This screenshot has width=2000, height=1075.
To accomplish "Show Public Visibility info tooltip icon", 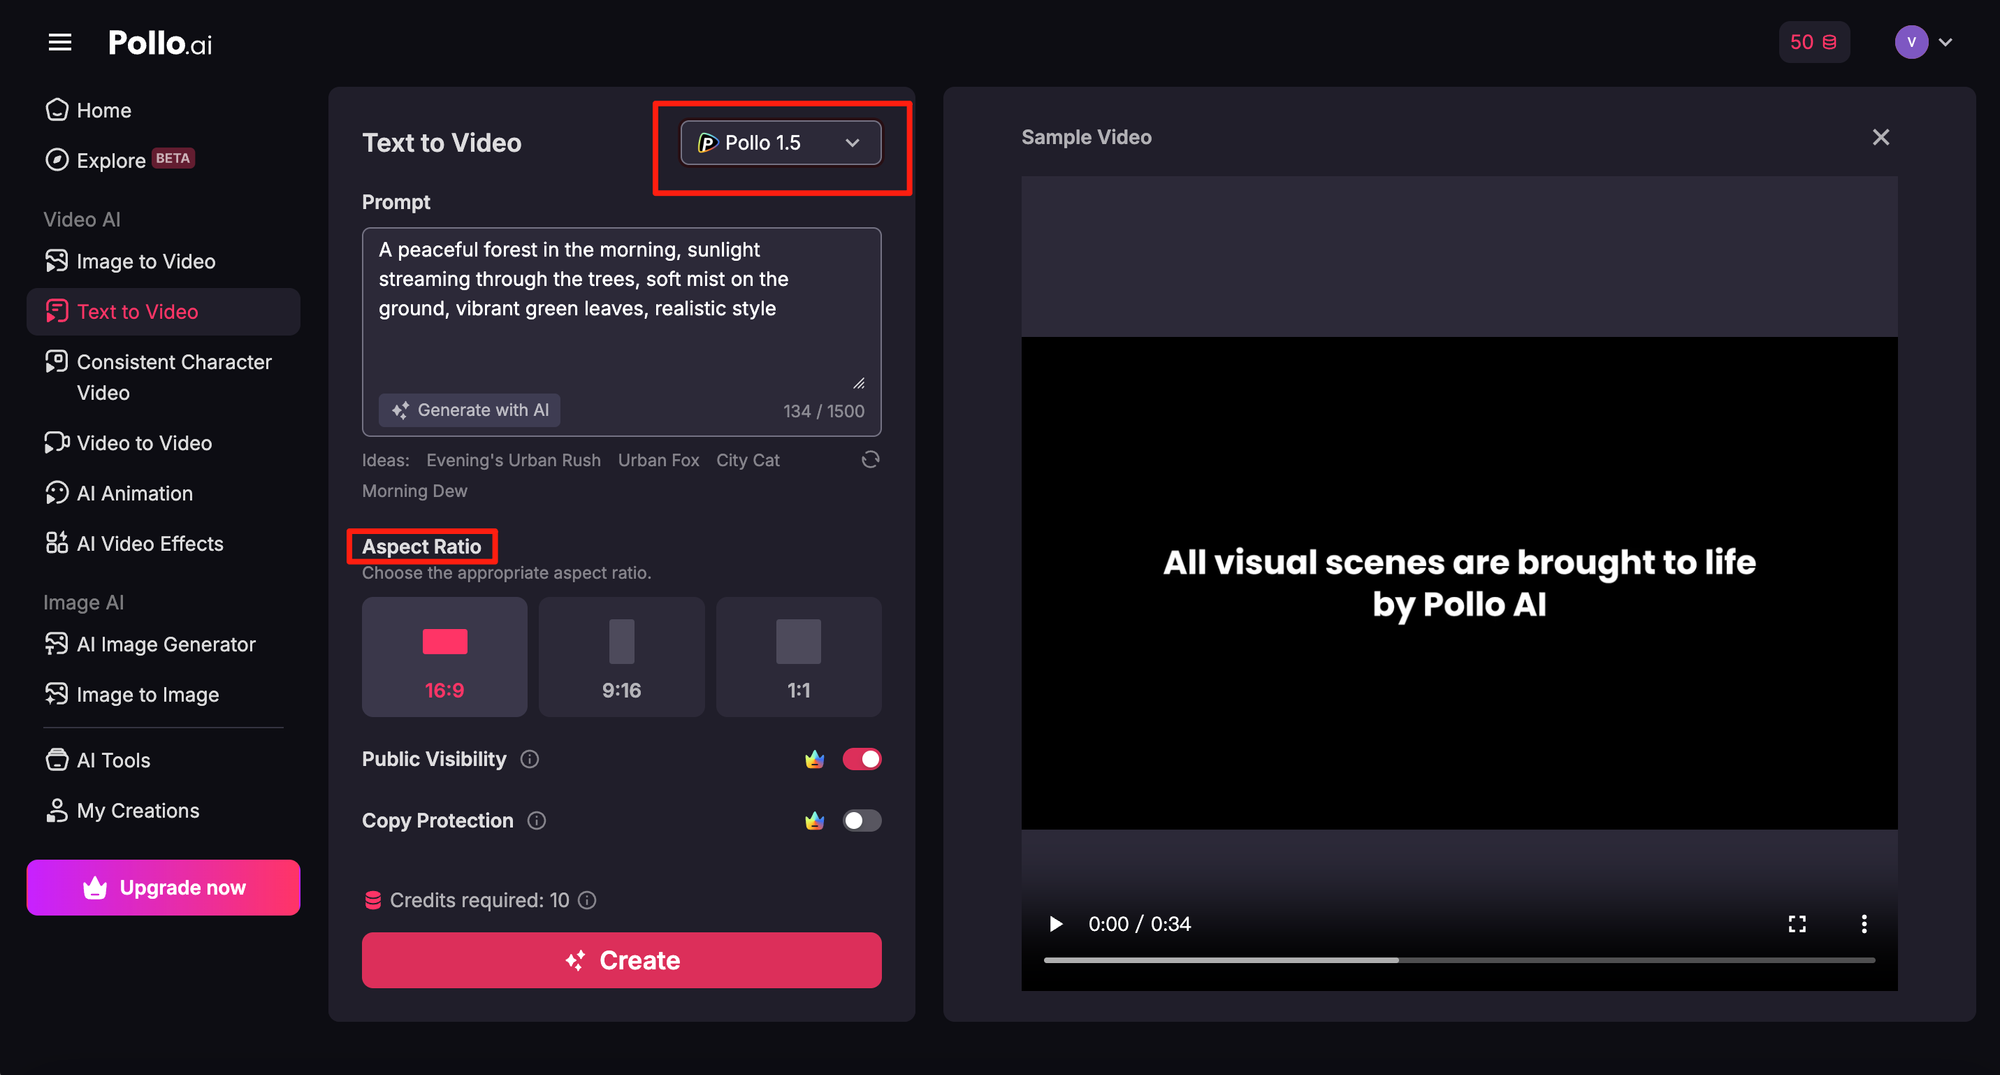I will 530,759.
